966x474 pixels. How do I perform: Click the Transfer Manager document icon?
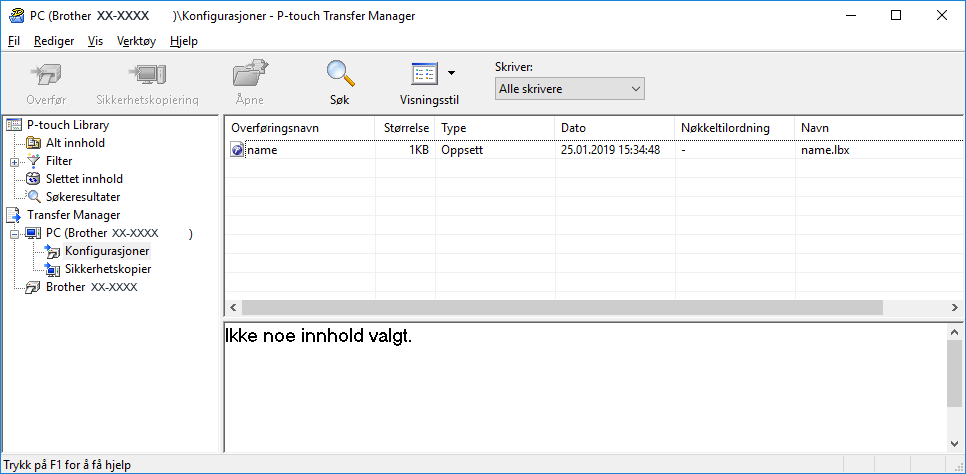(14, 215)
